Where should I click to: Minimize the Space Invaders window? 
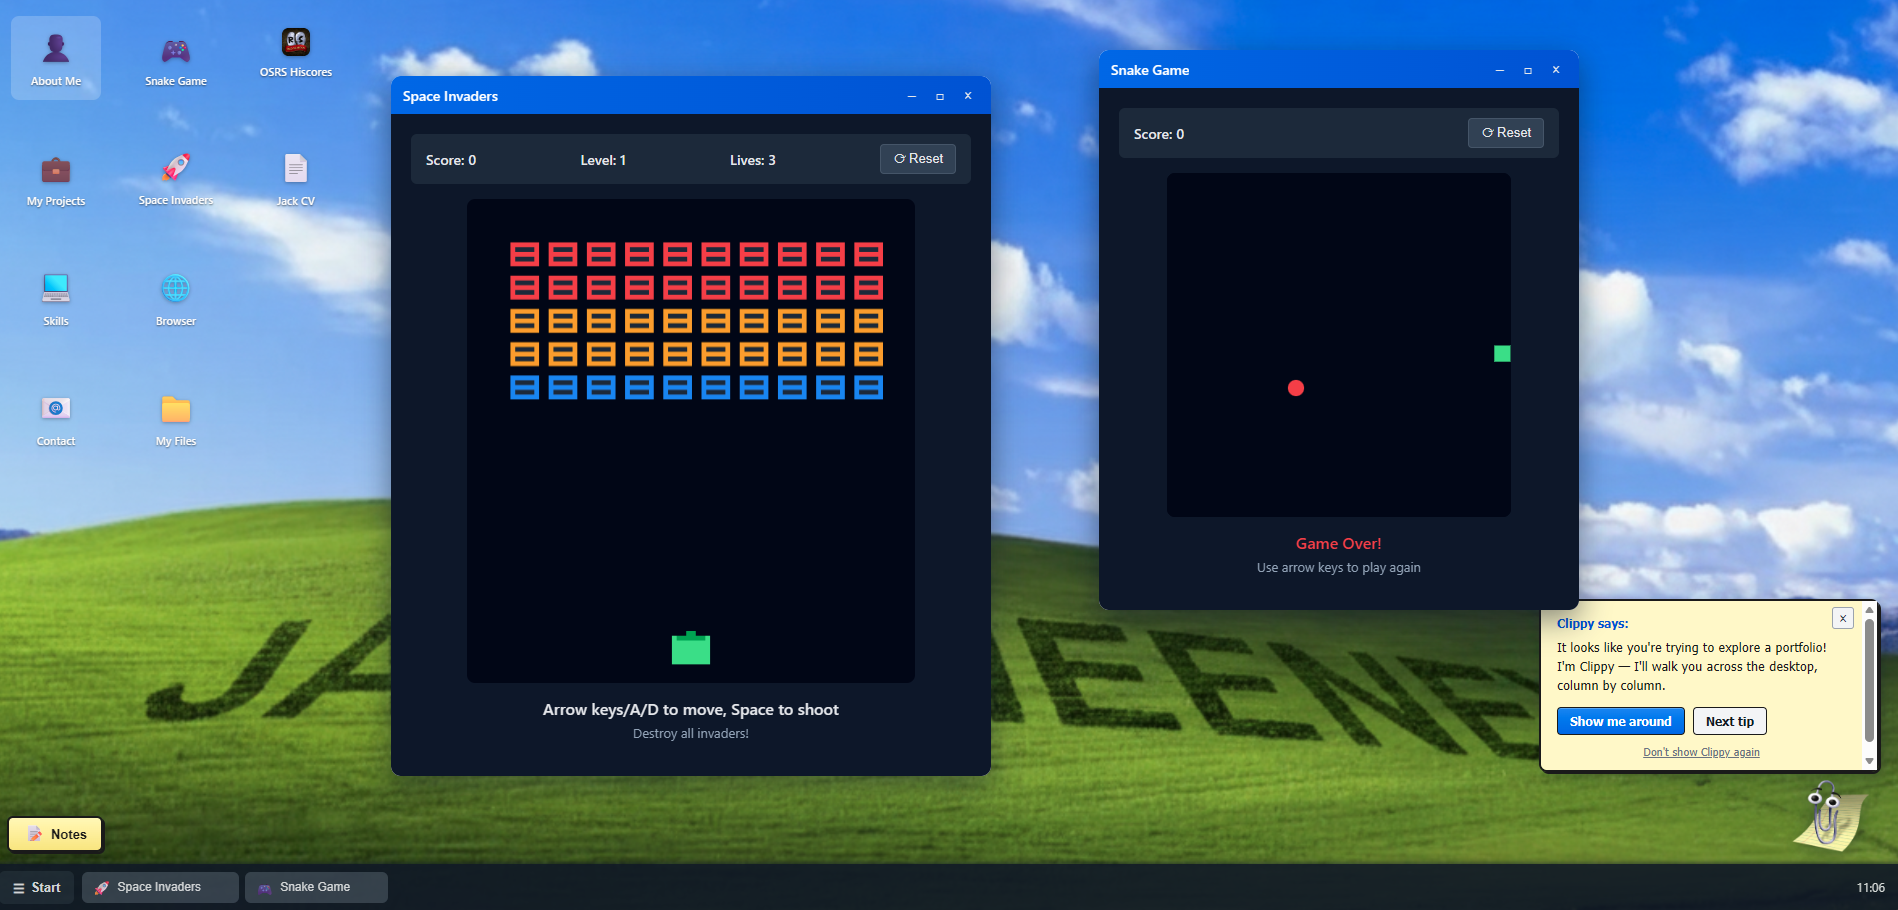(911, 96)
